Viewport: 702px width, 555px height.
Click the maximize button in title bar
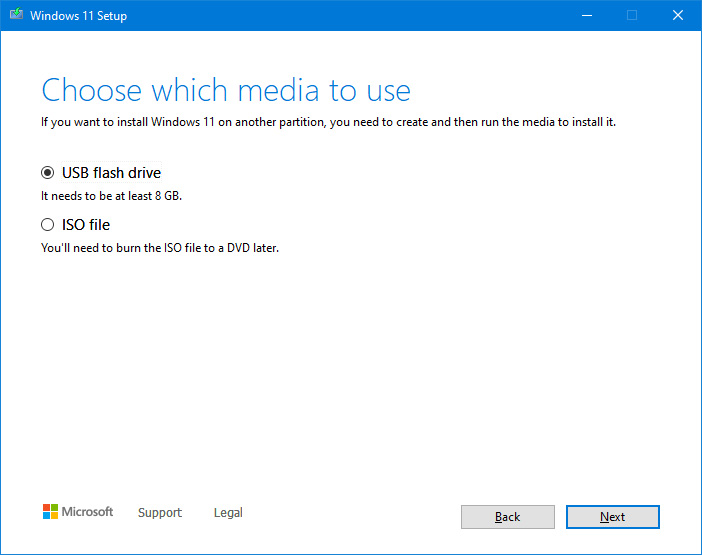(632, 15)
